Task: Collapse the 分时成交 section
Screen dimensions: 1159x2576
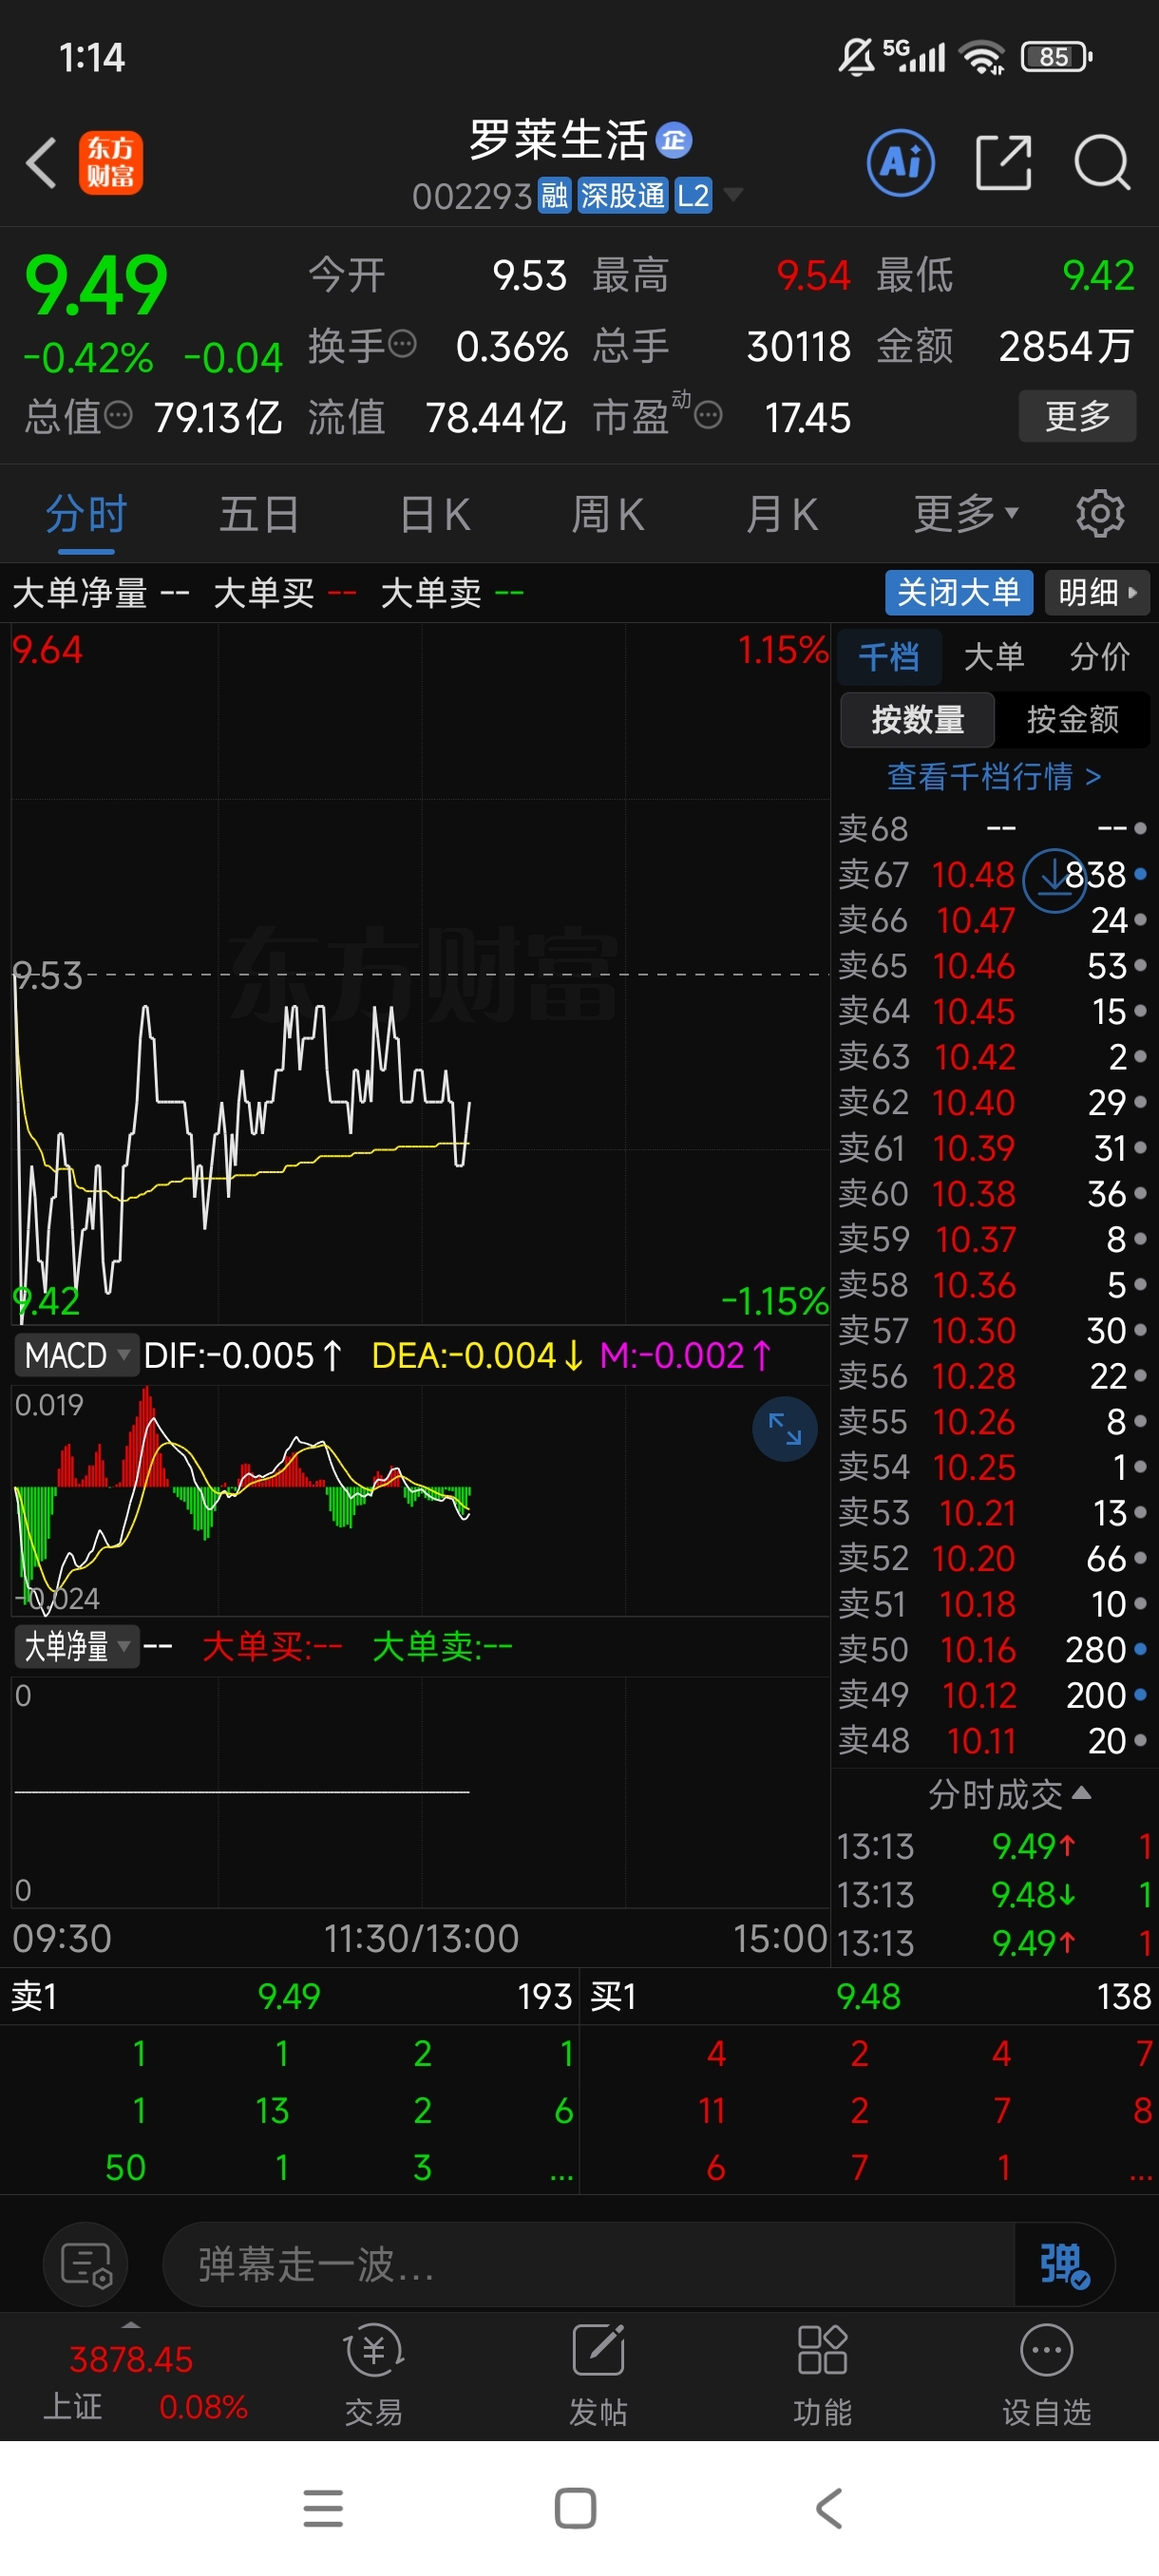Action: [x=1008, y=1795]
